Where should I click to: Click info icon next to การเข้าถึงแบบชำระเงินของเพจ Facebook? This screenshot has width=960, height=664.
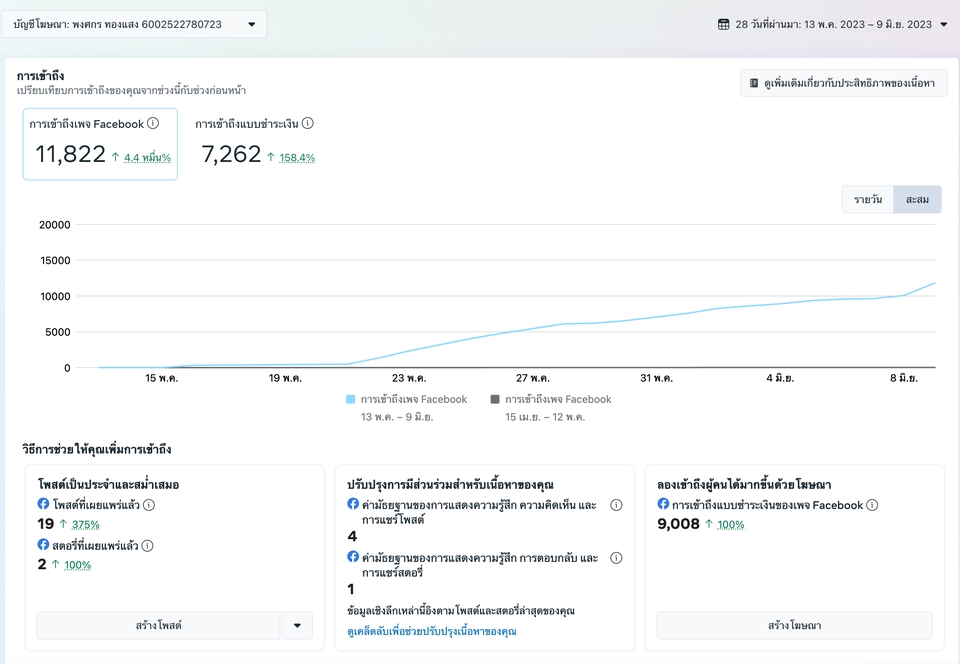click(872, 505)
